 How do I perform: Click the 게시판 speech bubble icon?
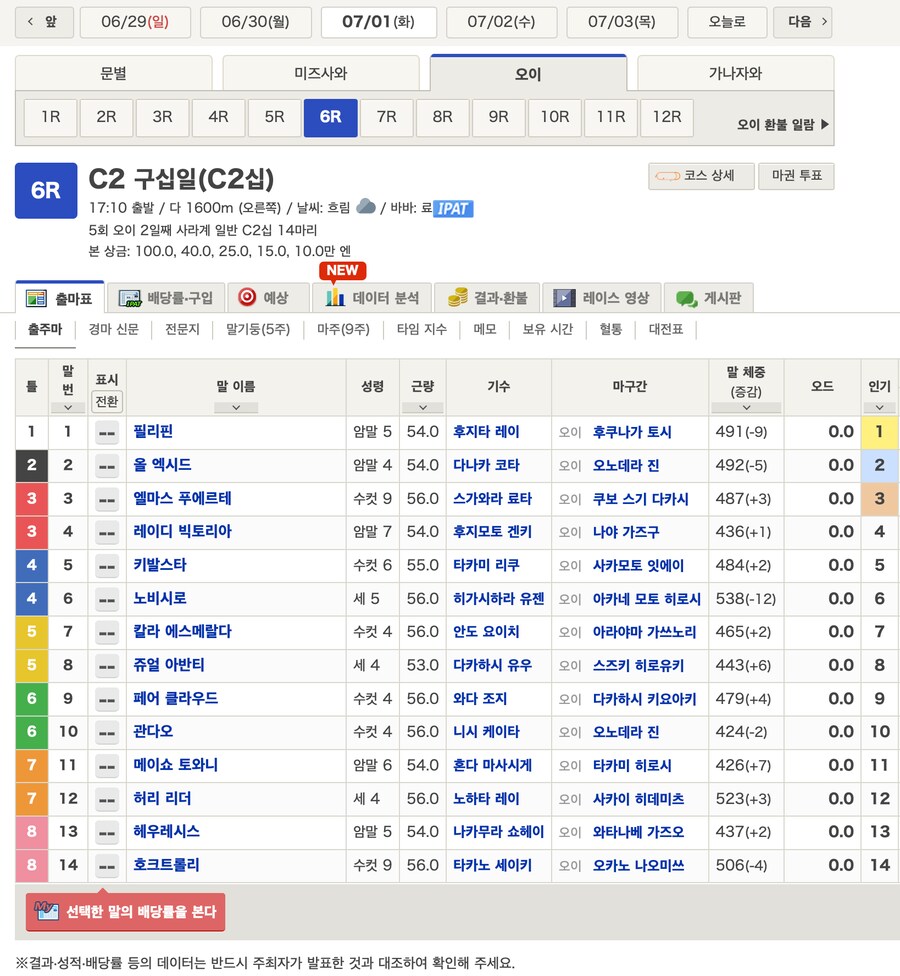(687, 299)
